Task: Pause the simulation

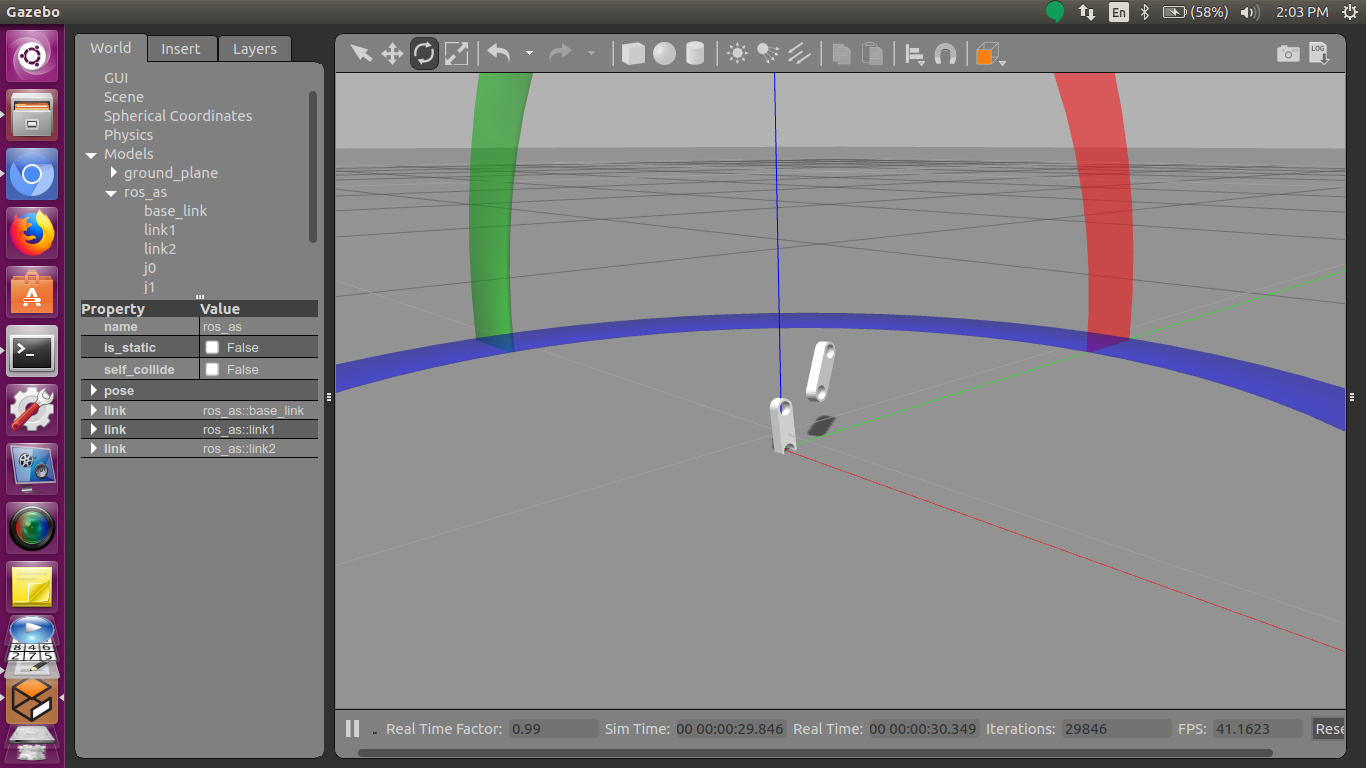Action: (352, 728)
